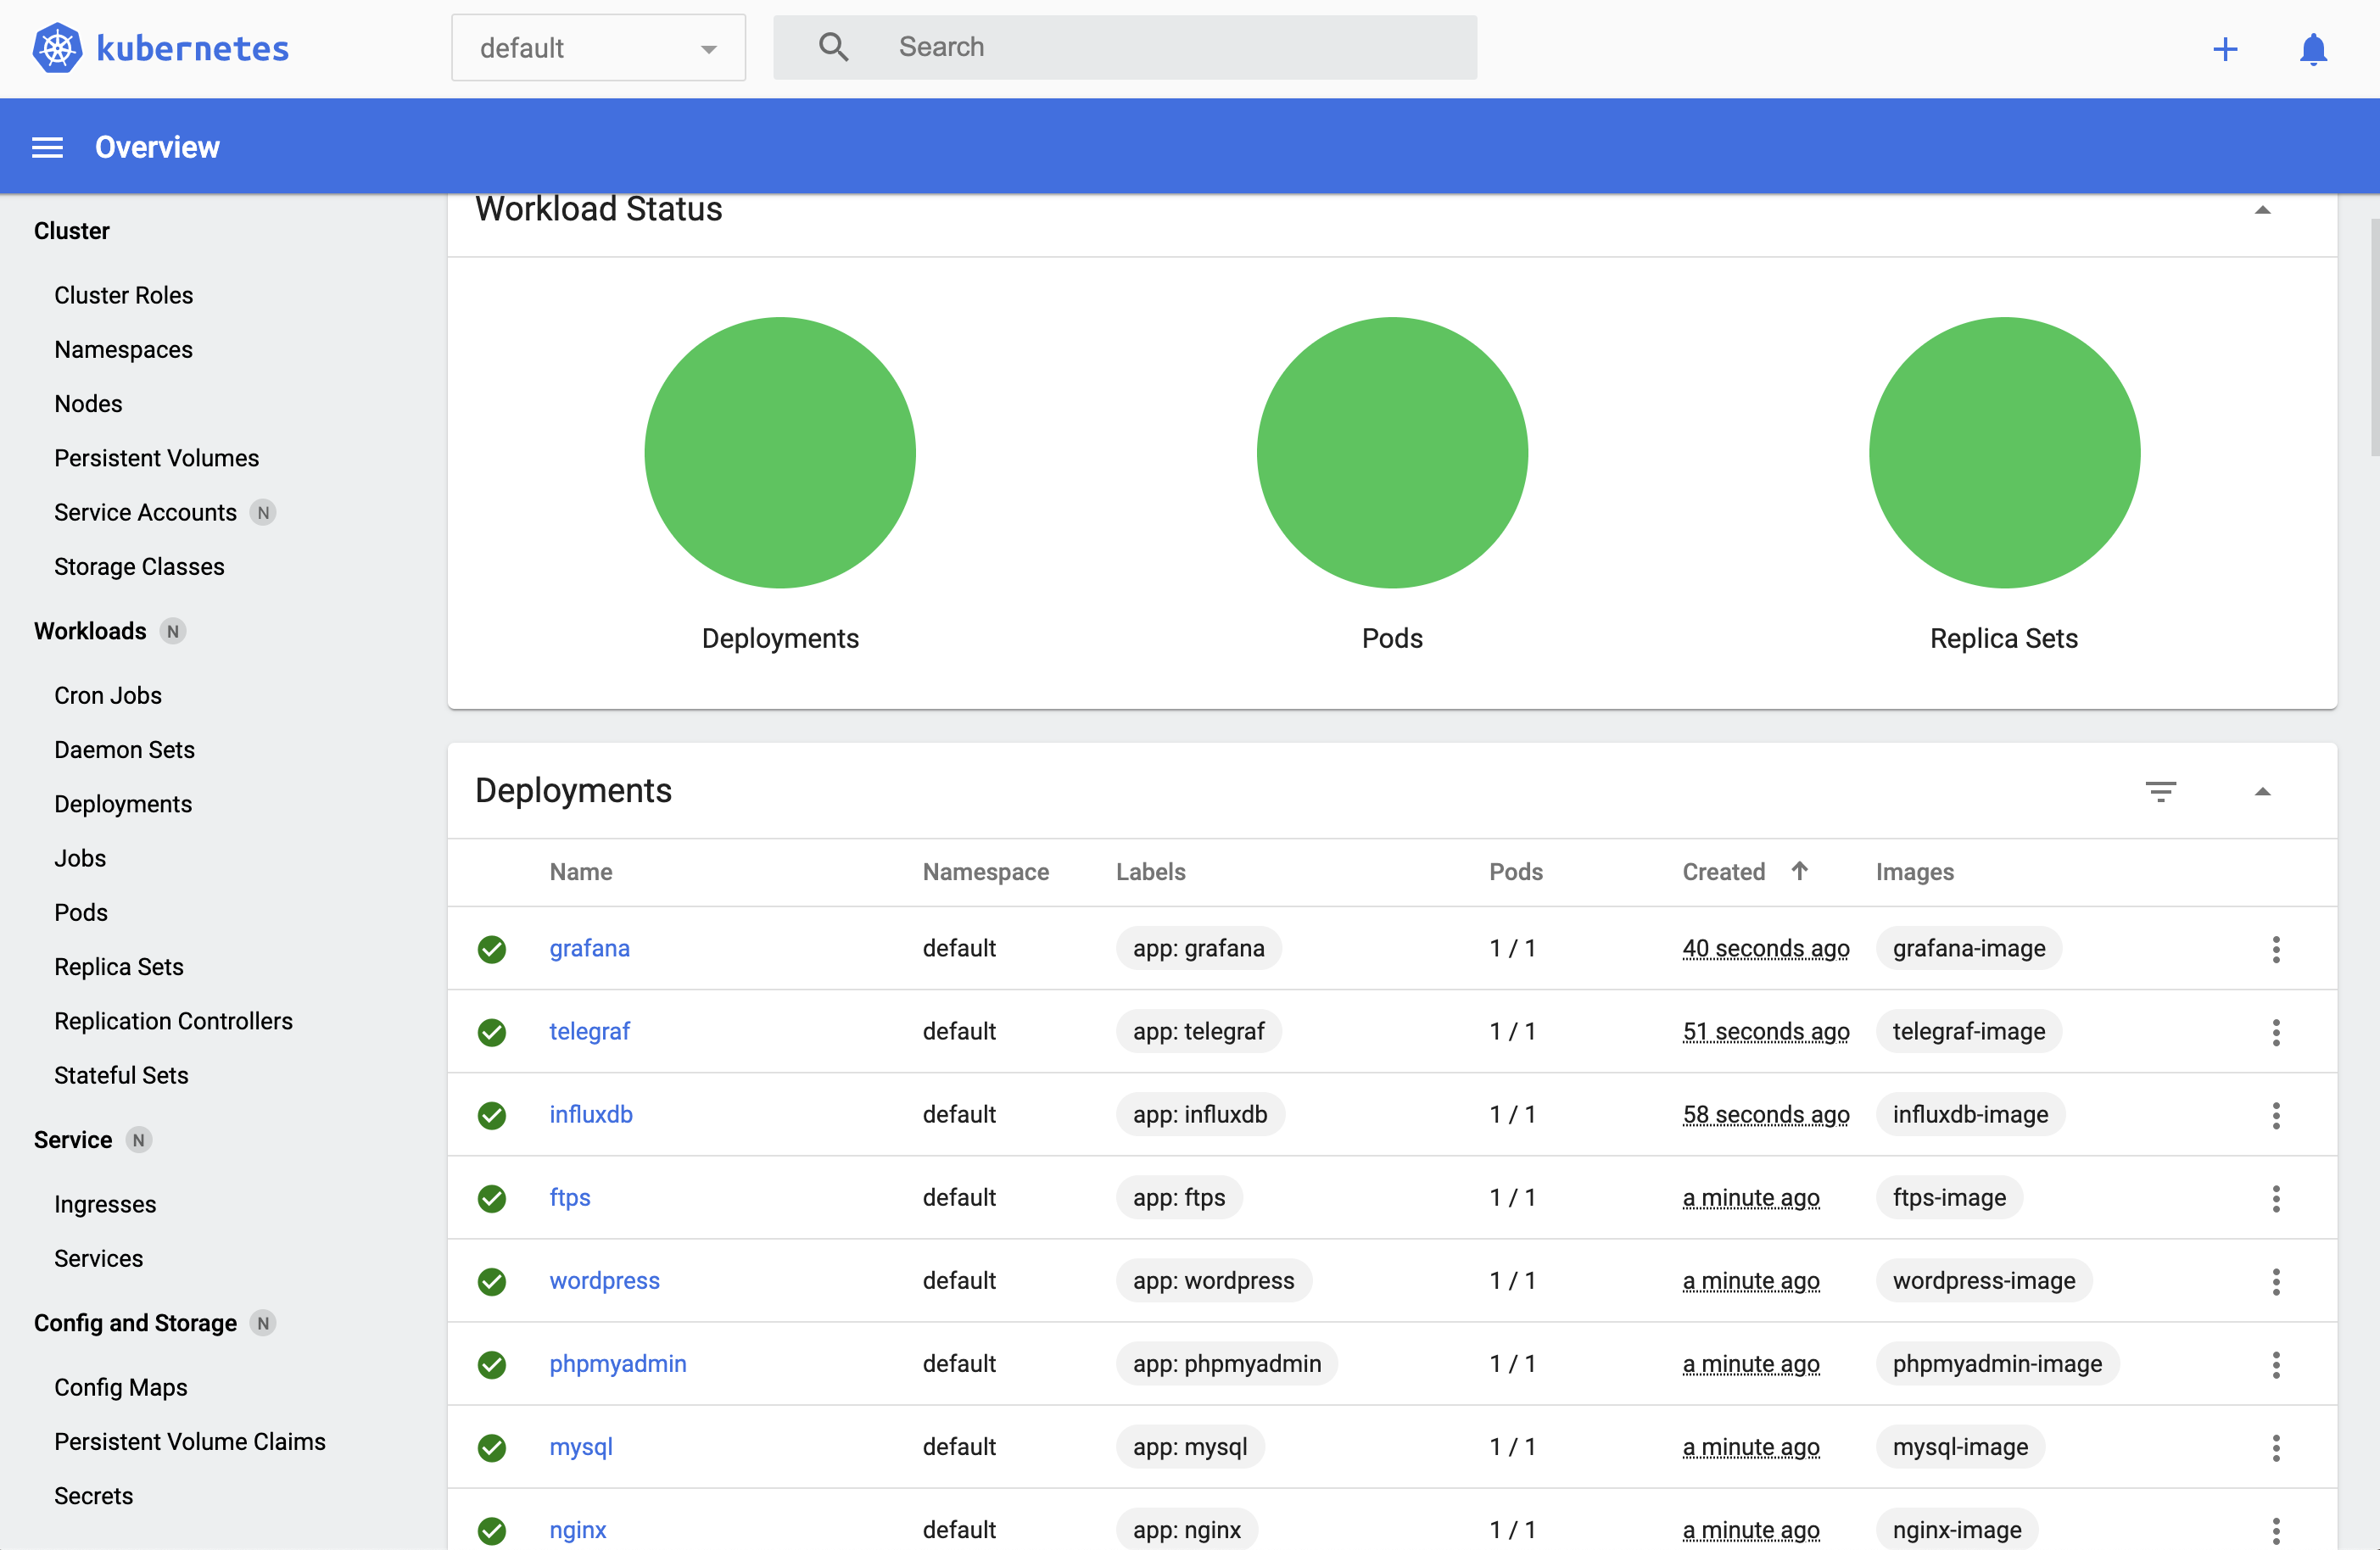Click the Created column header
The height and width of the screenshot is (1550, 2380).
click(x=1723, y=871)
